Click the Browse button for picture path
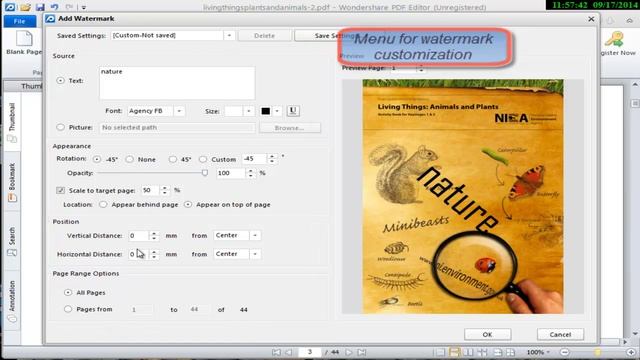Viewport: 640px width, 360px height. [289, 128]
